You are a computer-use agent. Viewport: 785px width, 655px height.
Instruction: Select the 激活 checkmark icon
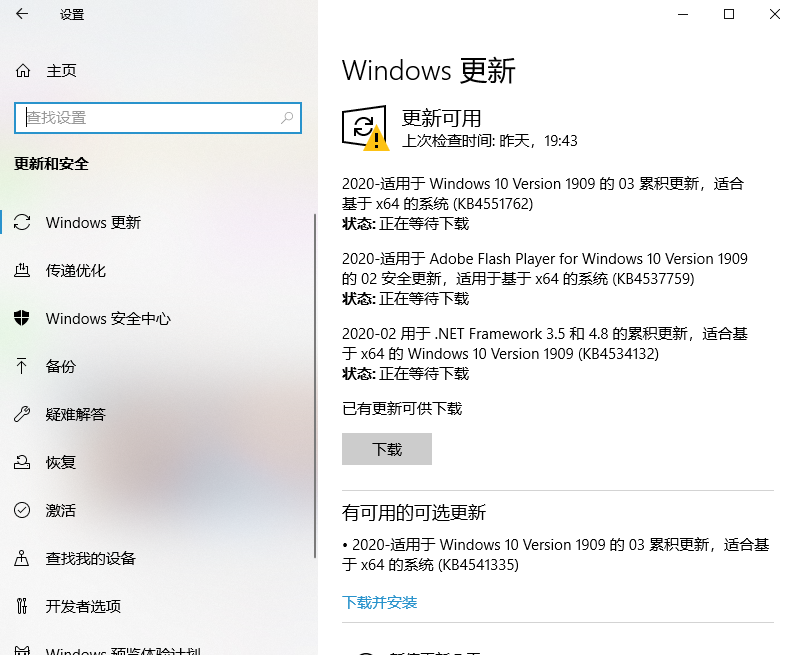click(22, 510)
